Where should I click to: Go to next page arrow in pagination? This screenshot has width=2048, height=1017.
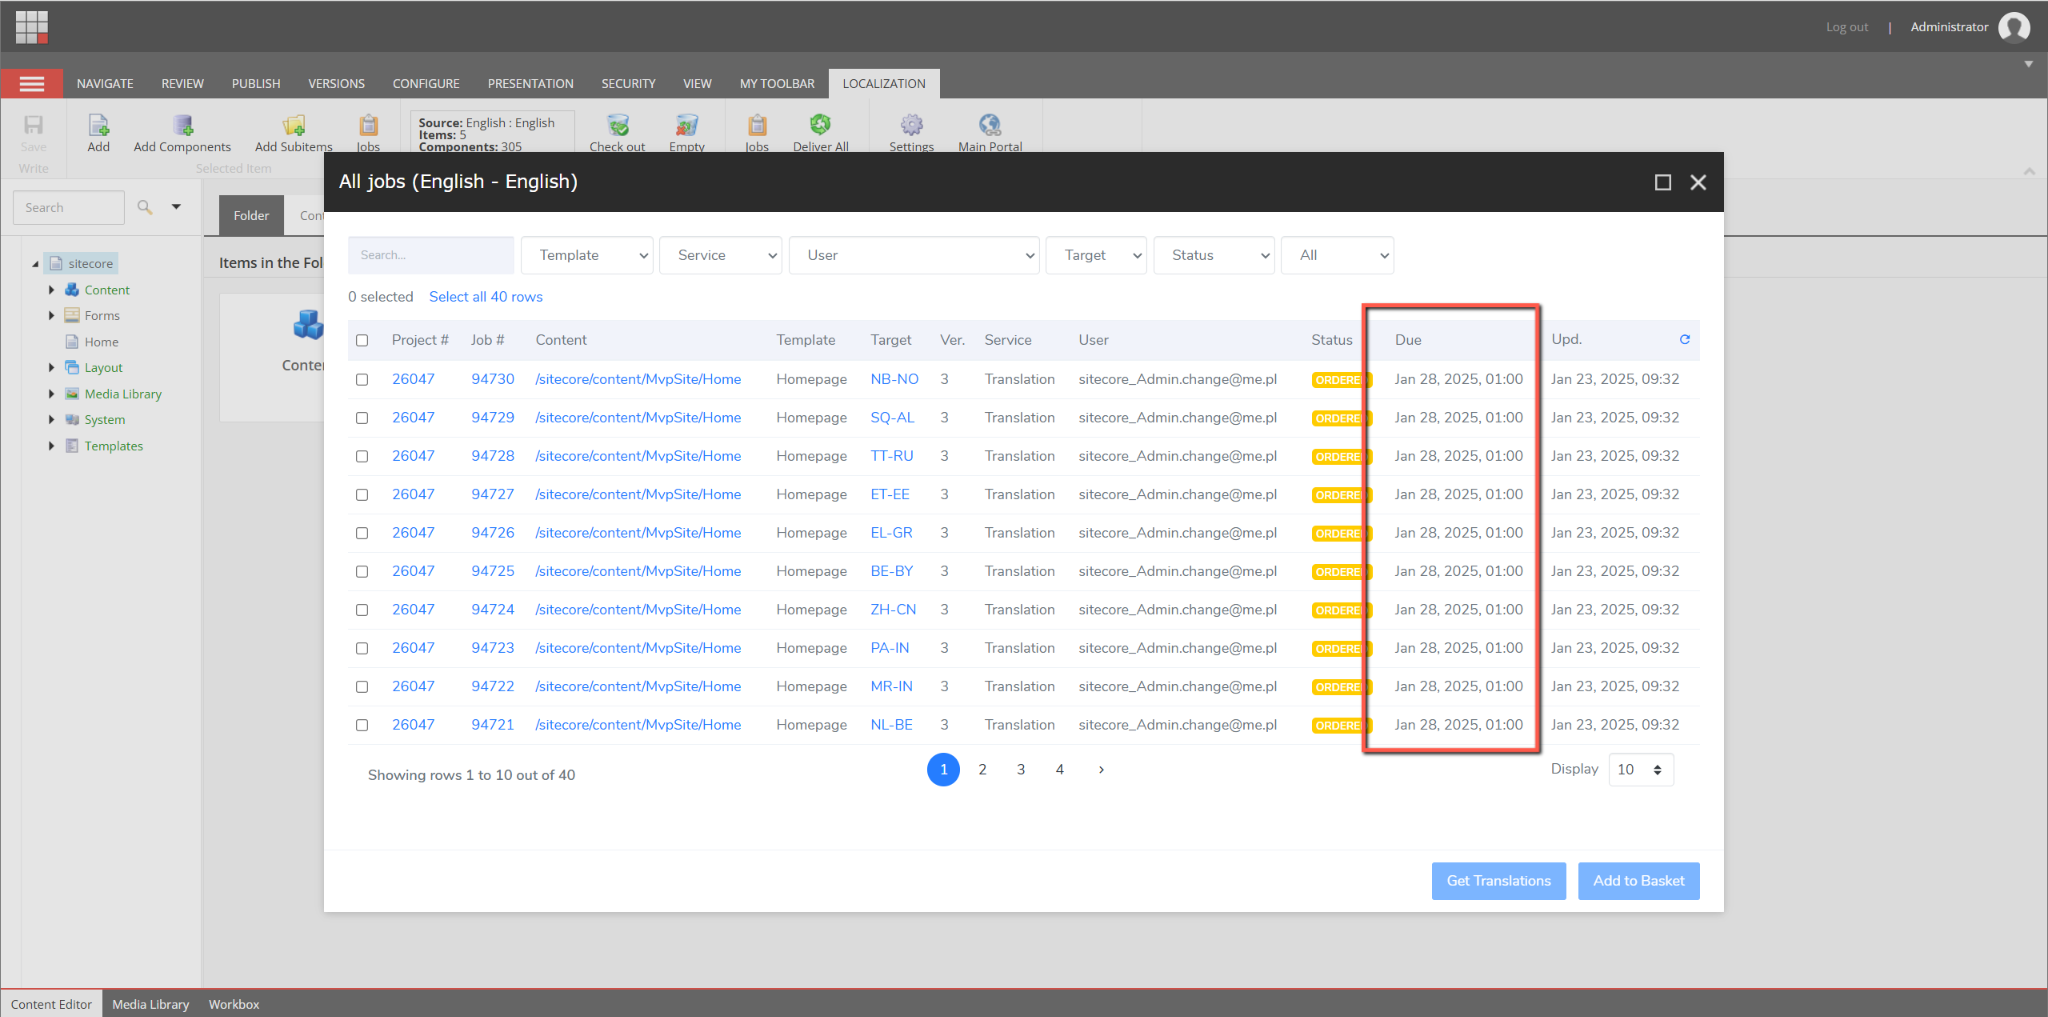tap(1101, 769)
